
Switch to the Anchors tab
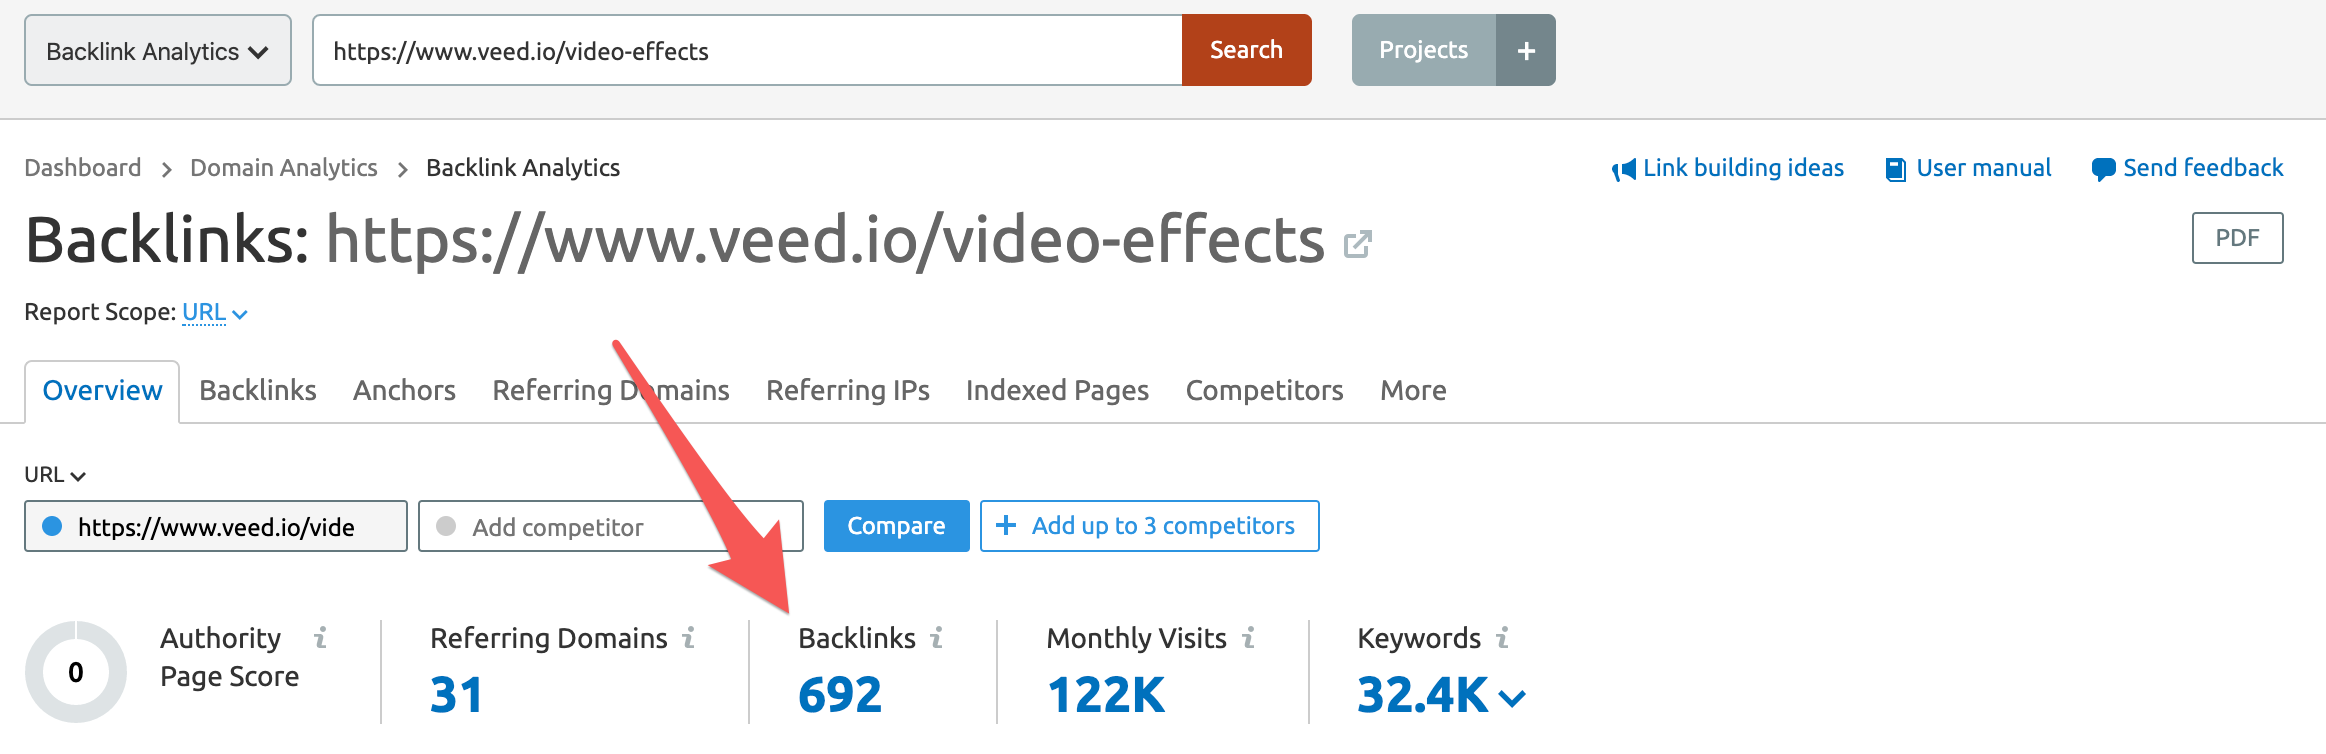point(404,390)
